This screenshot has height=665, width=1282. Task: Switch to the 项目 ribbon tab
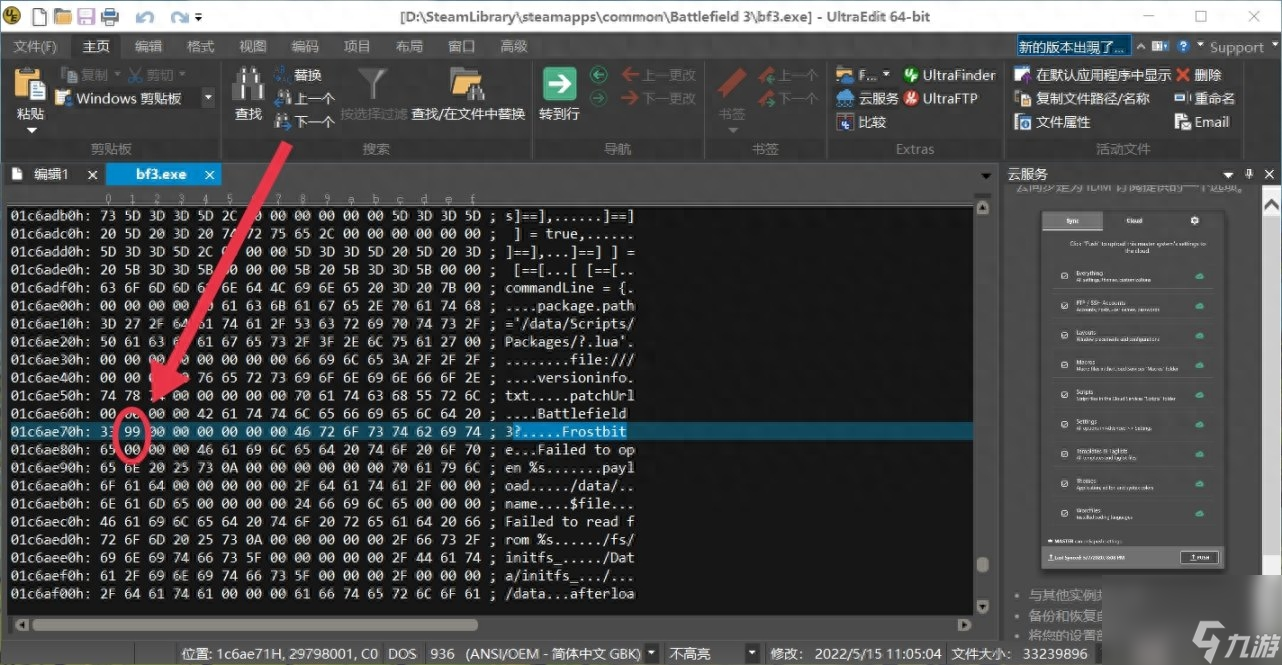357,46
